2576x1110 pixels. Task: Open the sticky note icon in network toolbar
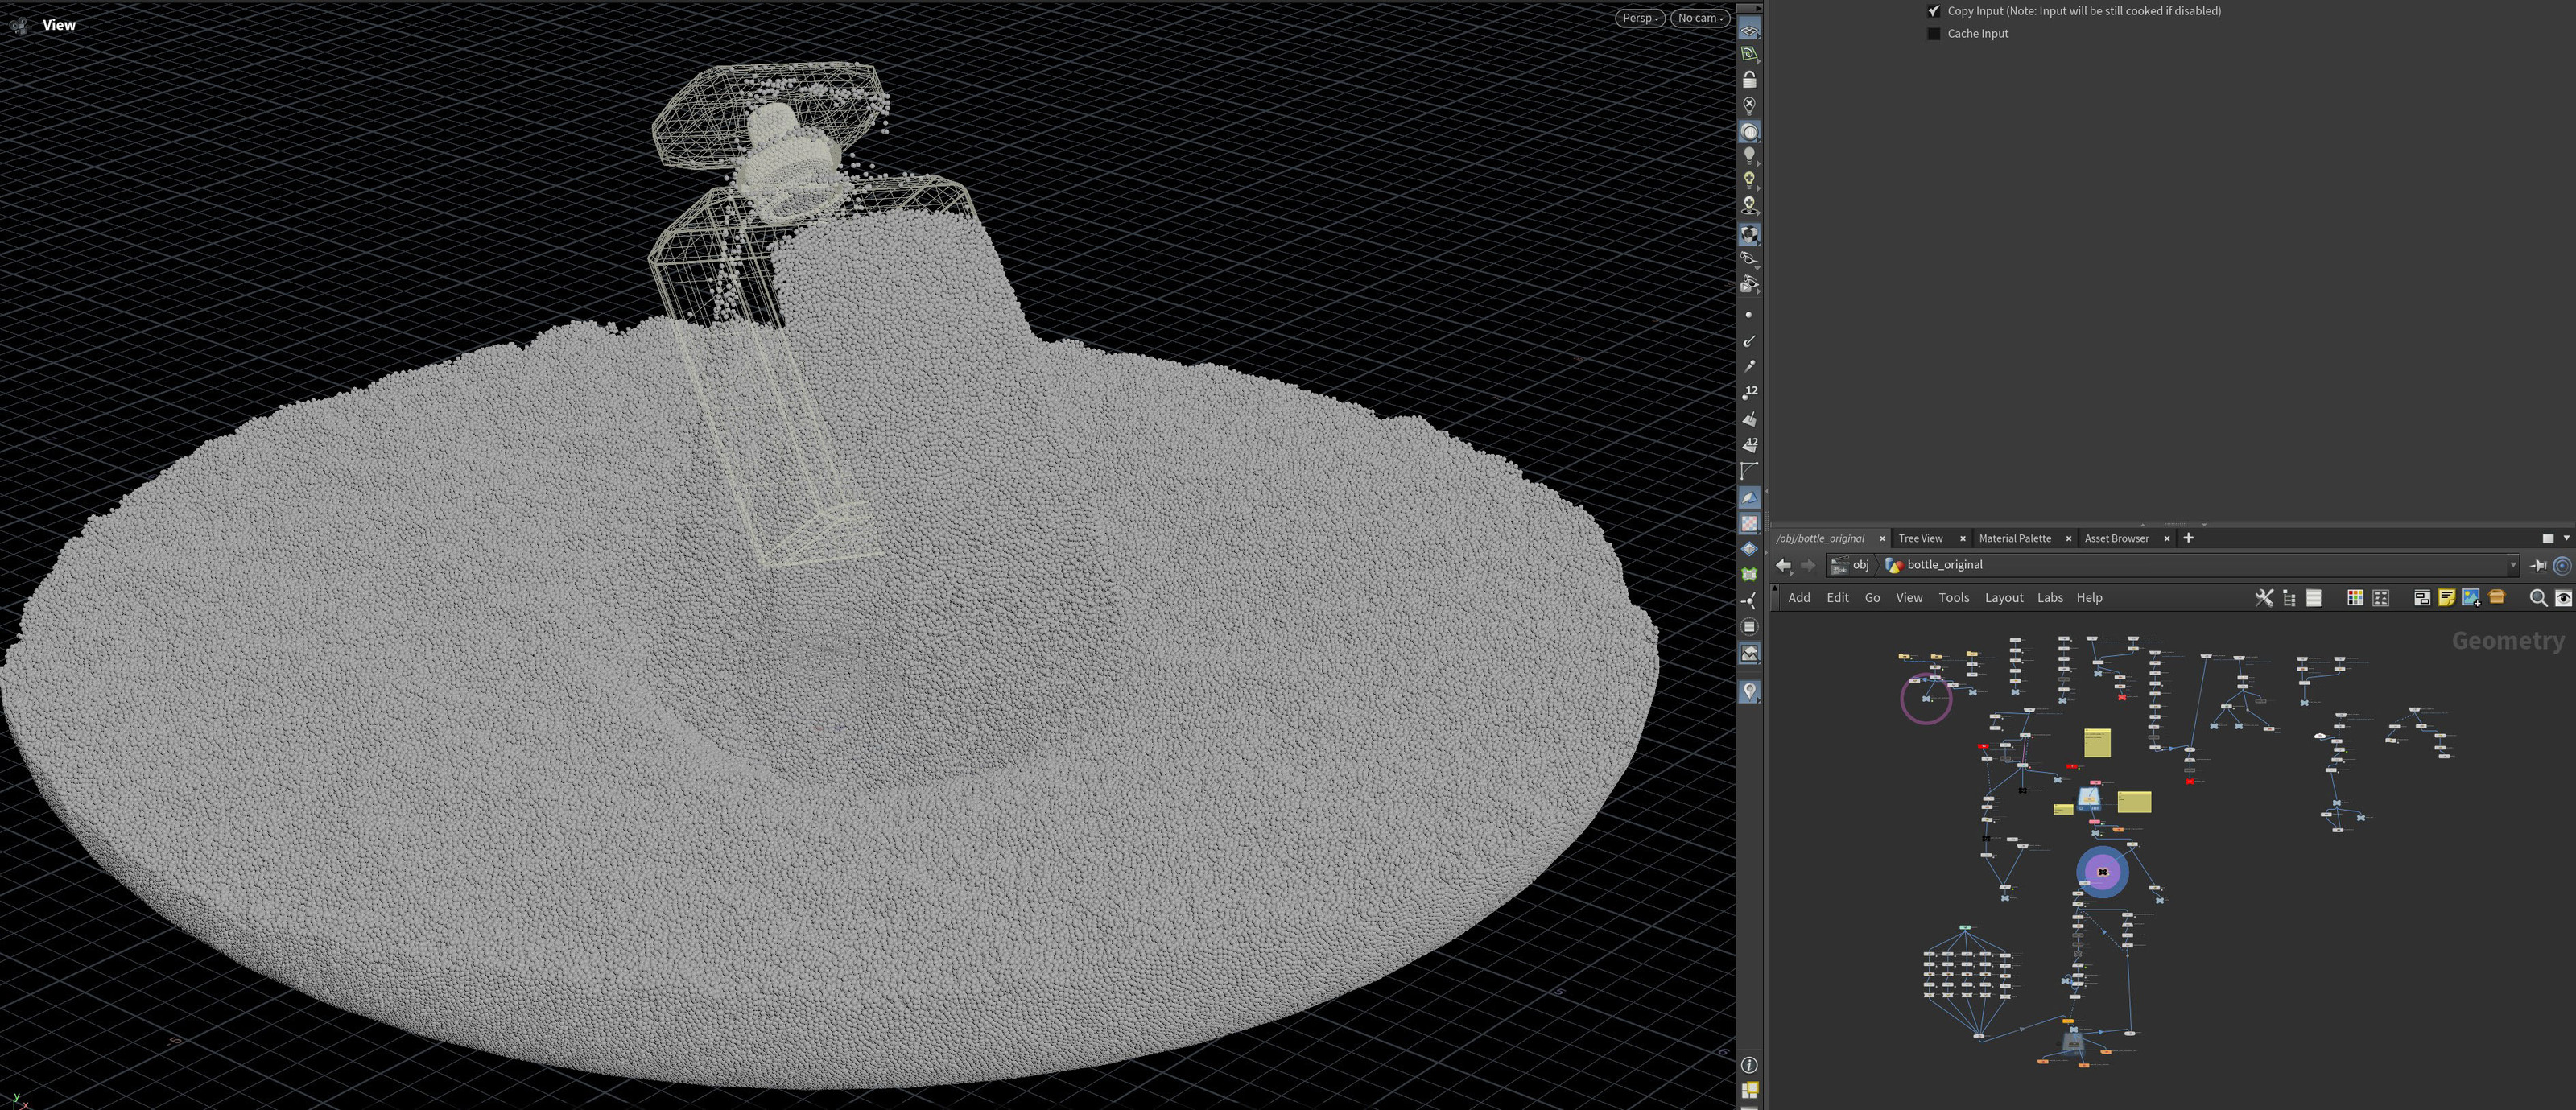pos(2446,597)
